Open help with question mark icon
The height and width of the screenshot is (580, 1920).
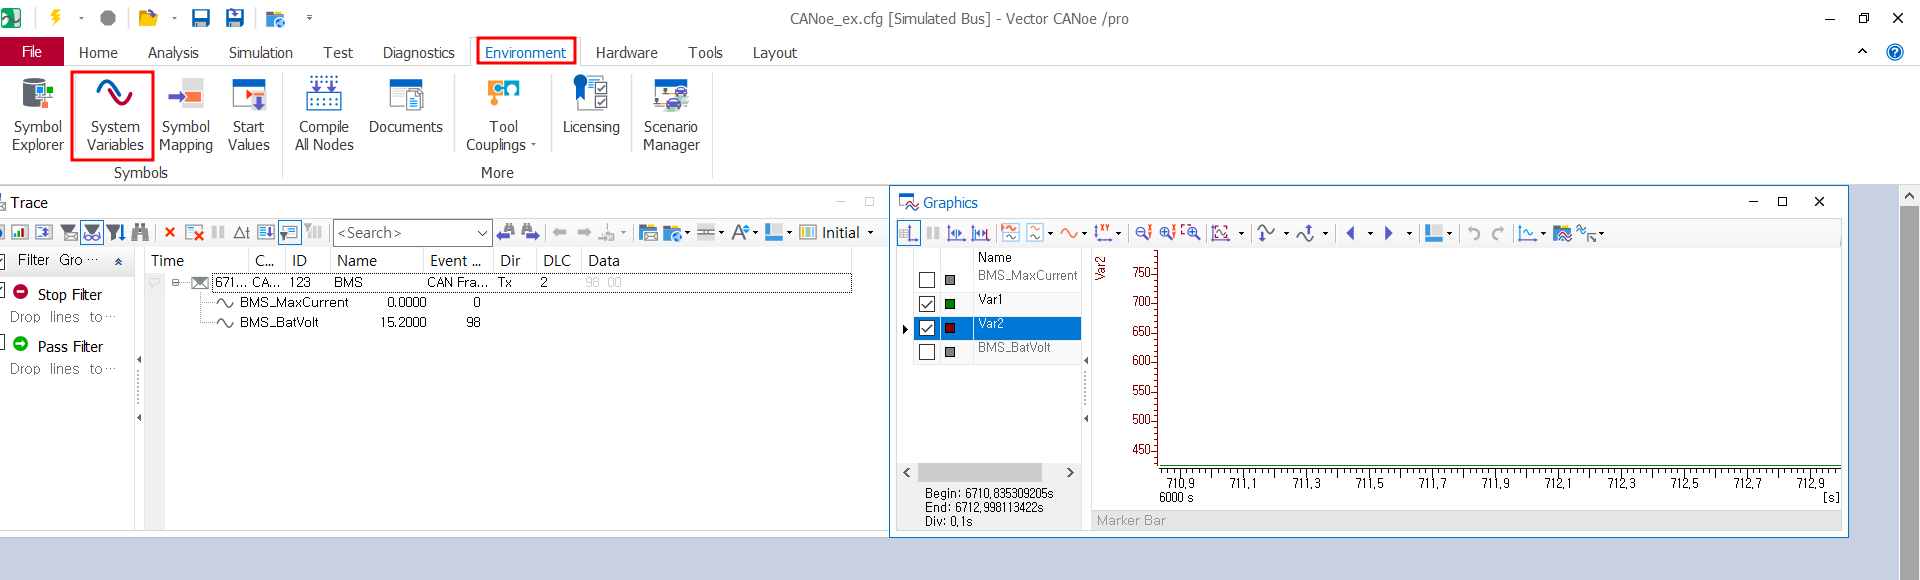click(1894, 52)
